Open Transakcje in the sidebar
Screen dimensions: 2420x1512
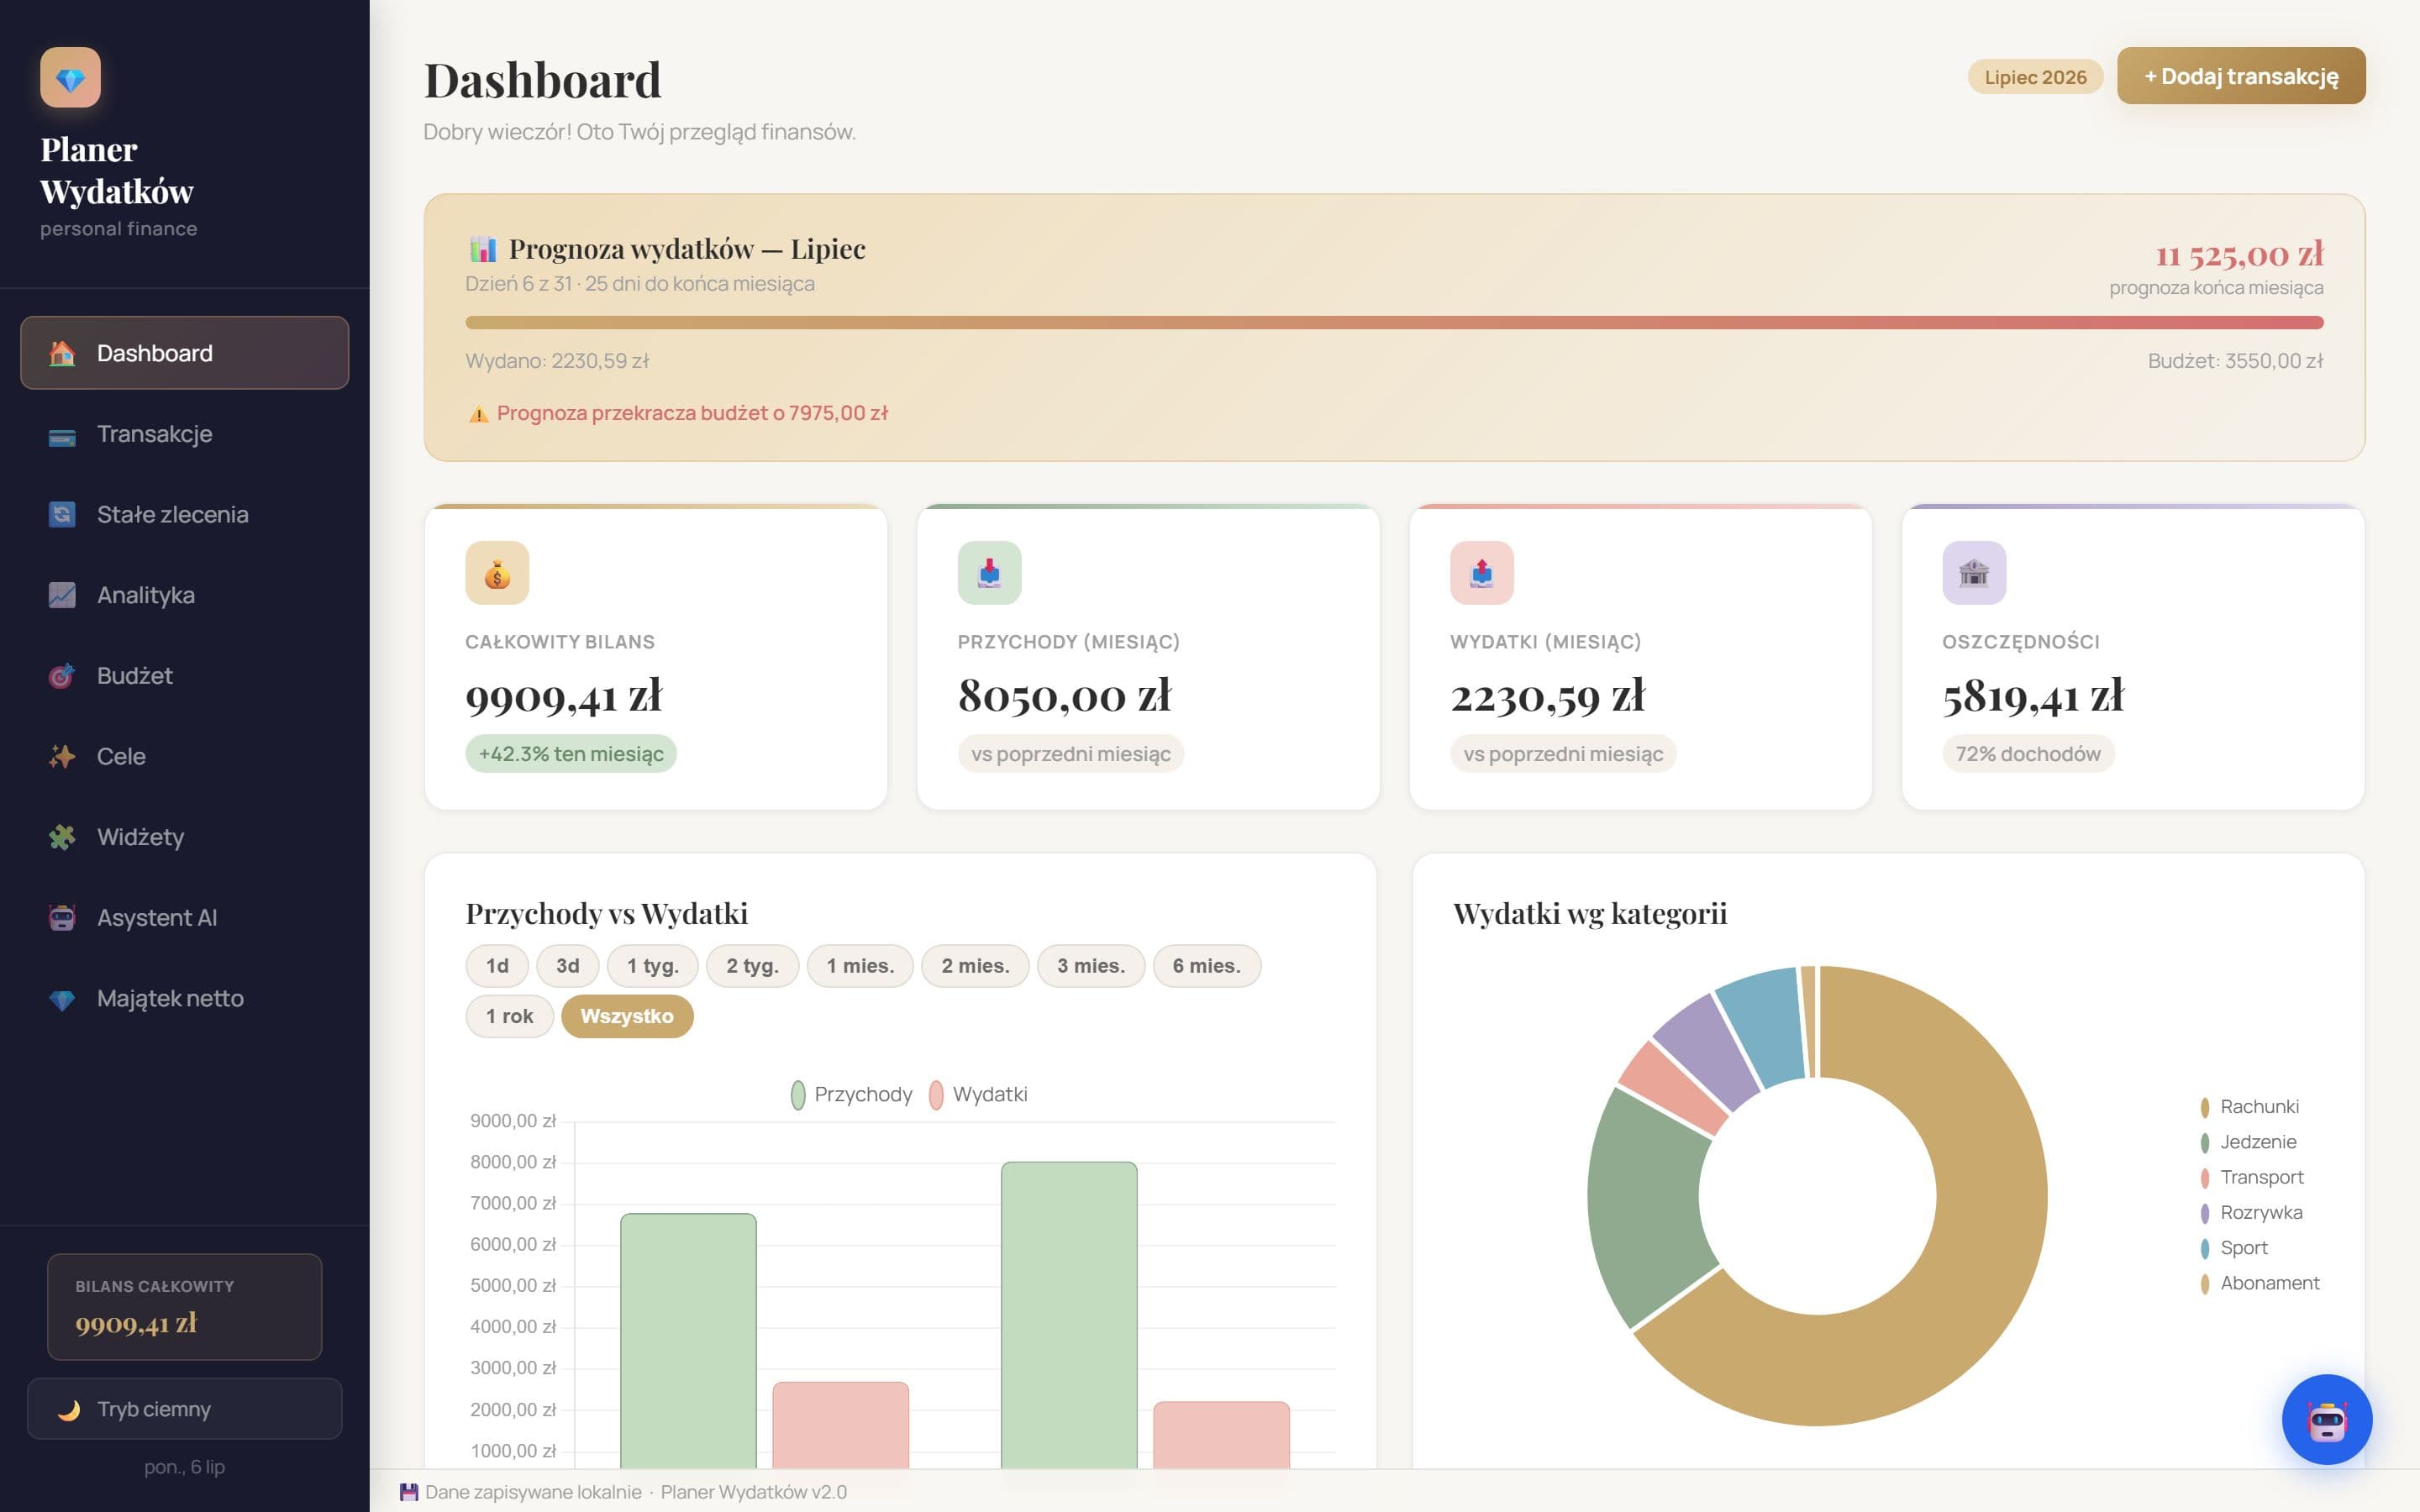185,434
